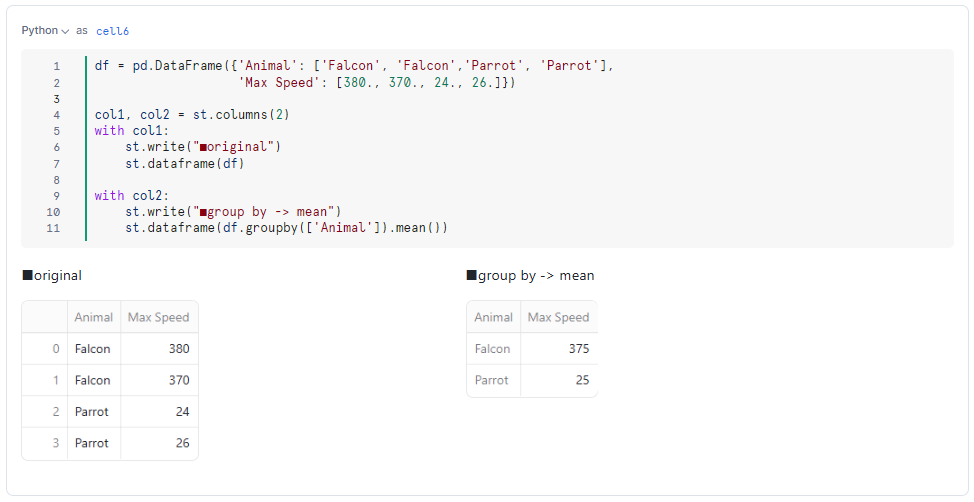Place cursor on the groupby code line
Screen dimensions: 974x502
[286, 228]
